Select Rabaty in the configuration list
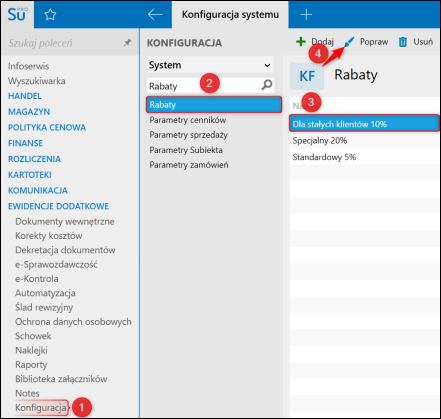 click(214, 105)
